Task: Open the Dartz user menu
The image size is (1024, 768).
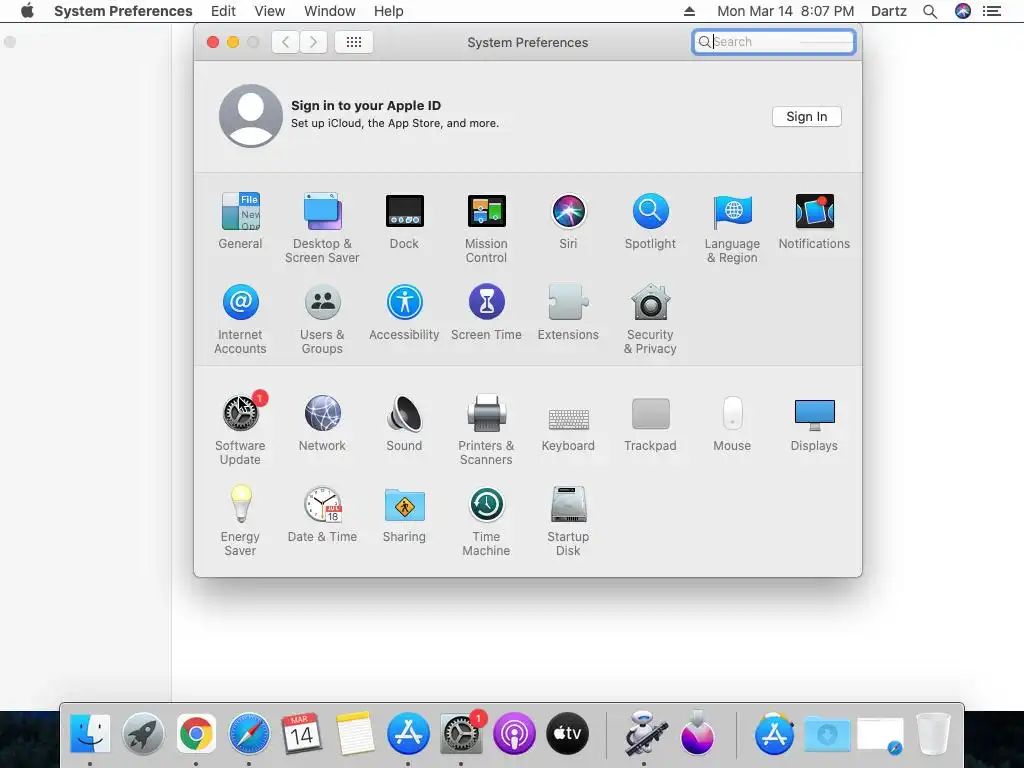Action: pos(889,11)
